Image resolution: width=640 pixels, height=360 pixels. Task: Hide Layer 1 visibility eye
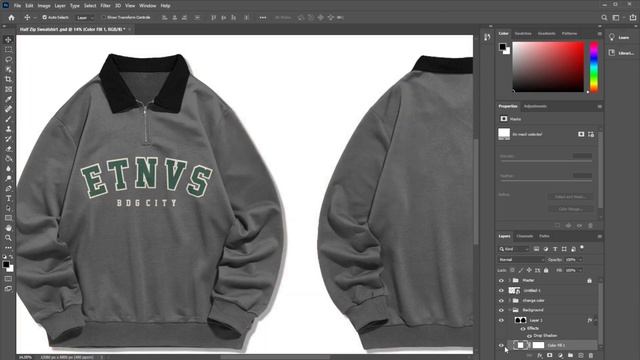coord(501,320)
